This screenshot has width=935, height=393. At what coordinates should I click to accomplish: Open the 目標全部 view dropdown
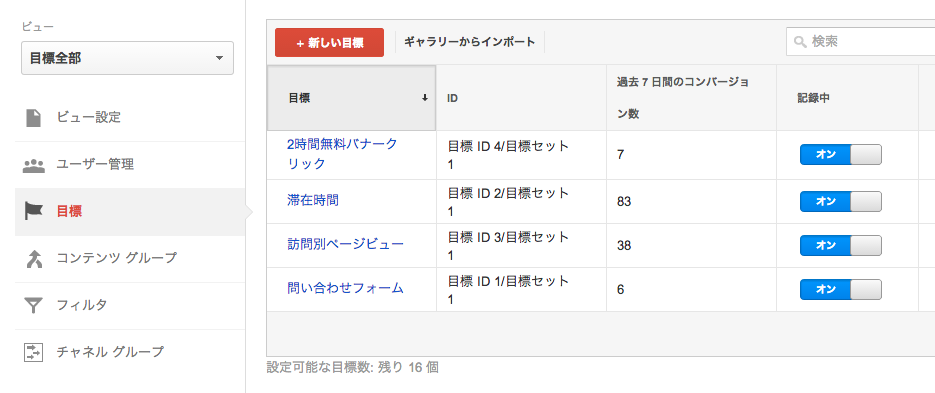[127, 58]
